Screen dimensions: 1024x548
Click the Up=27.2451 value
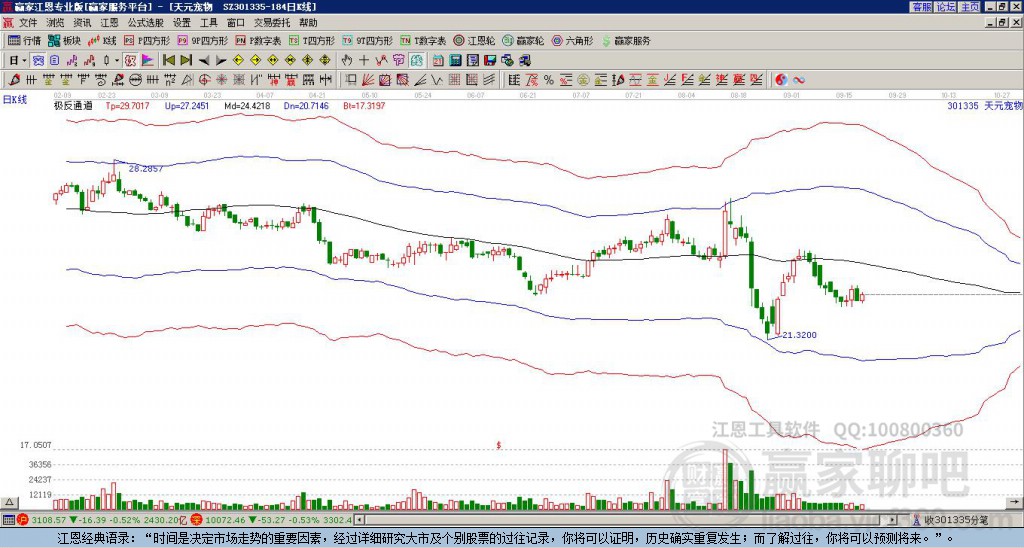pyautogui.click(x=187, y=106)
